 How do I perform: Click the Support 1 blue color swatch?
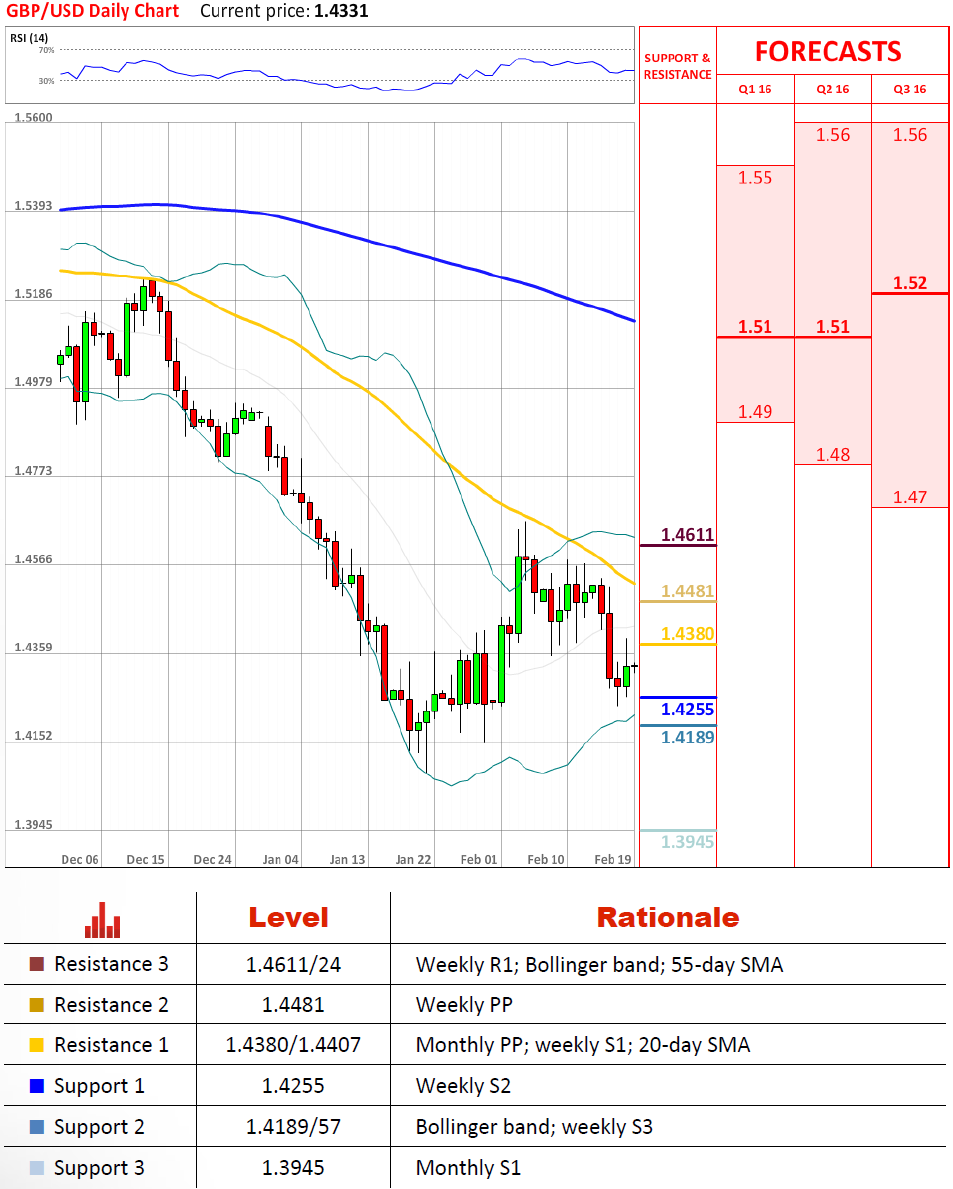pos(36,1086)
